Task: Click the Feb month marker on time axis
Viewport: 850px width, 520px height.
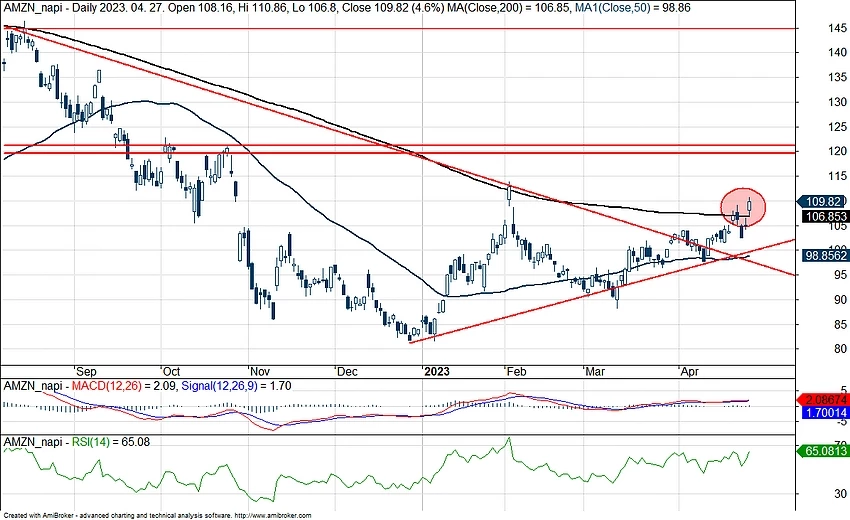Action: [x=515, y=370]
